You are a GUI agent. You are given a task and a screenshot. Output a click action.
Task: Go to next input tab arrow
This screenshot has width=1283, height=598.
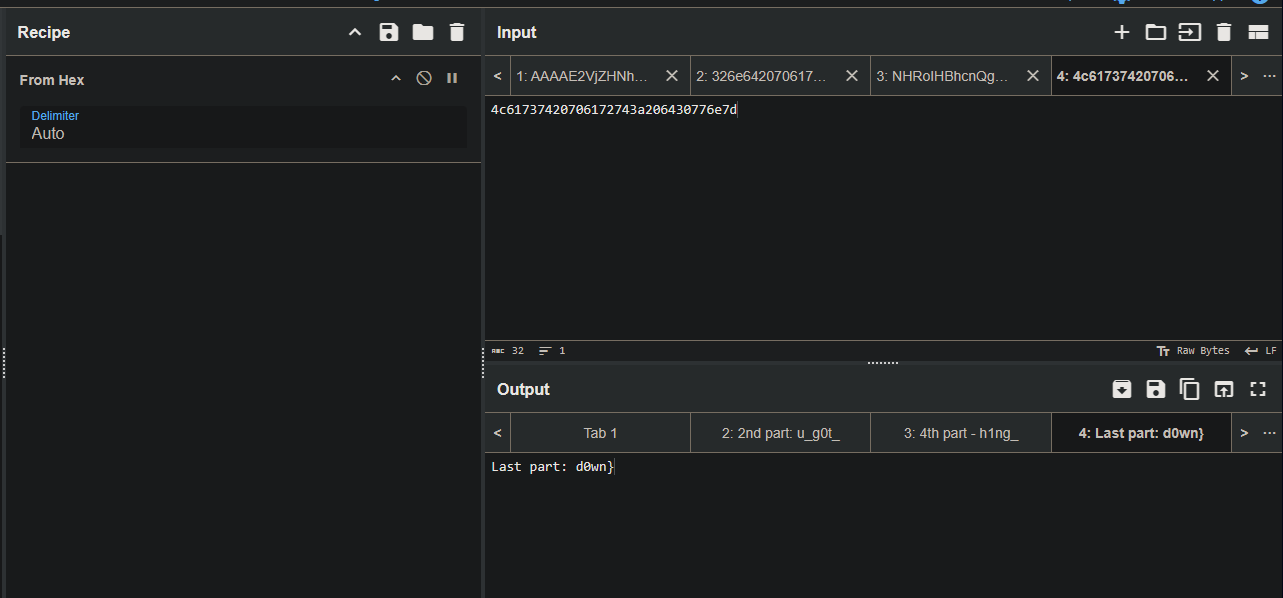tap(1244, 76)
